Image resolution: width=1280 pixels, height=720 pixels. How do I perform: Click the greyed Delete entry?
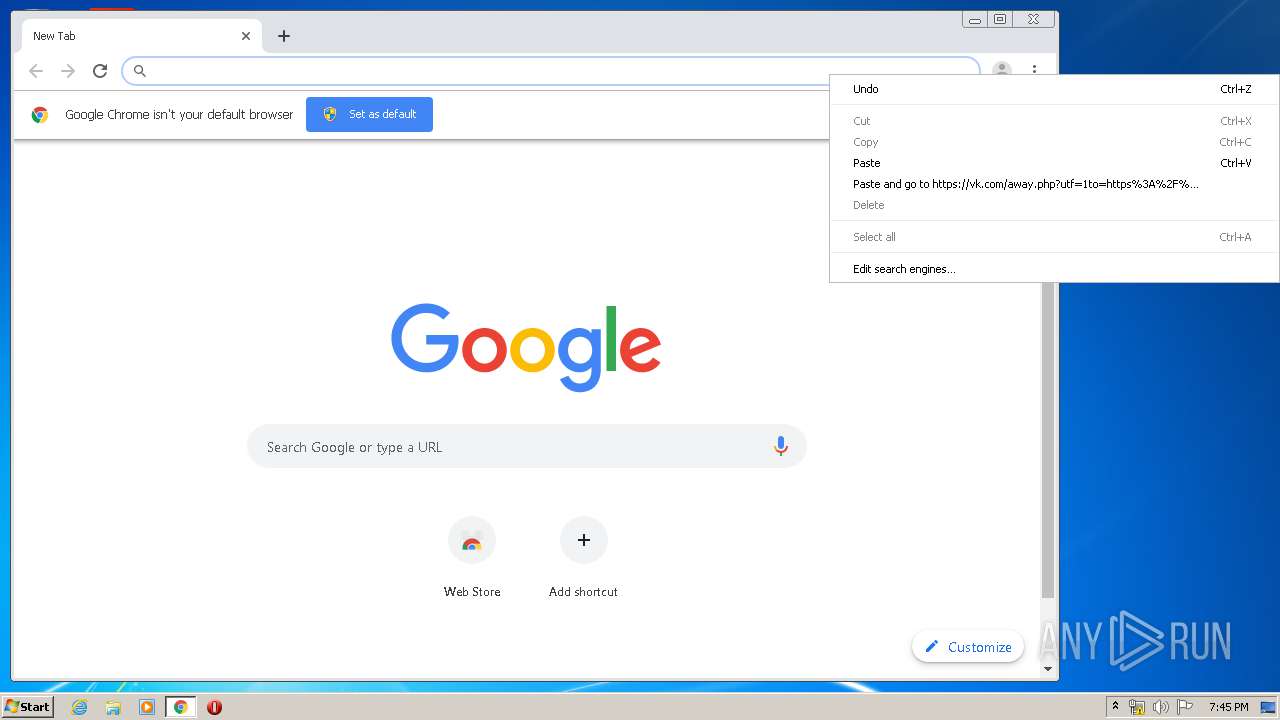point(1054,205)
